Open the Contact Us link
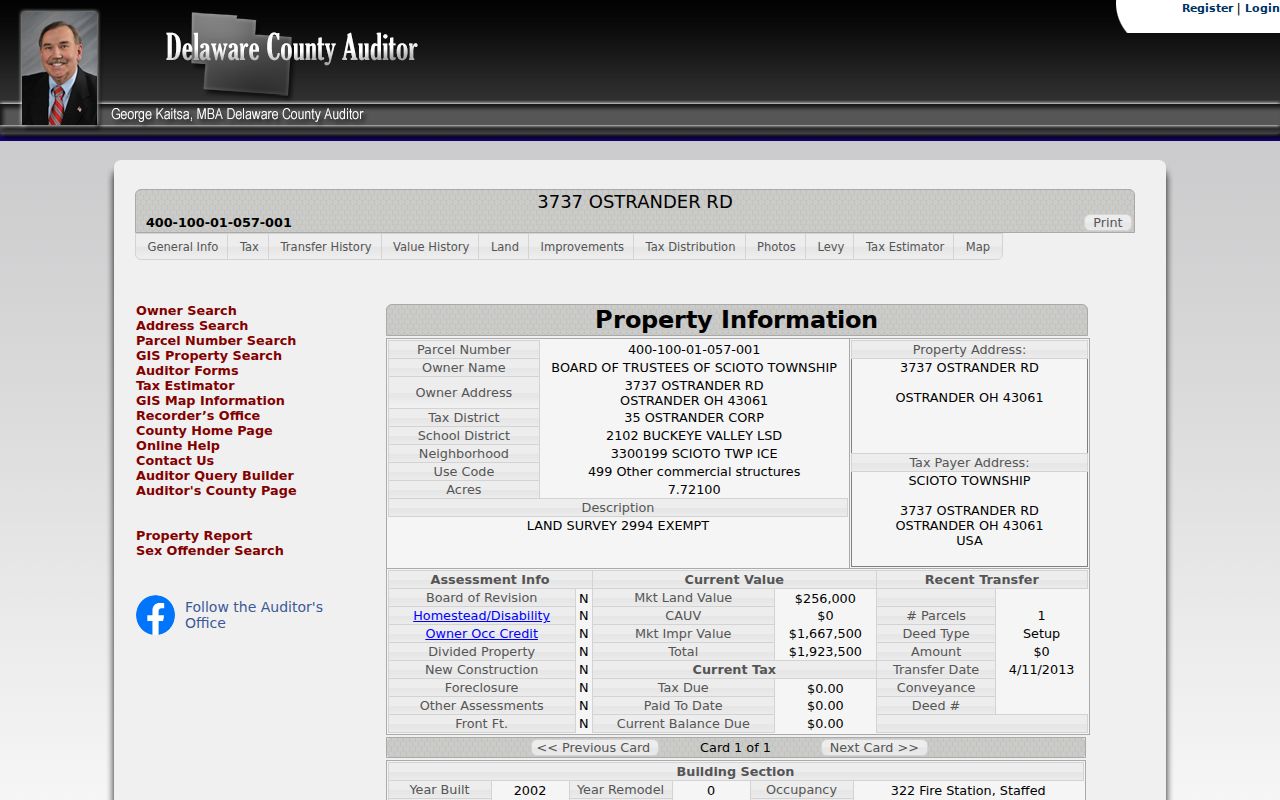 click(175, 461)
